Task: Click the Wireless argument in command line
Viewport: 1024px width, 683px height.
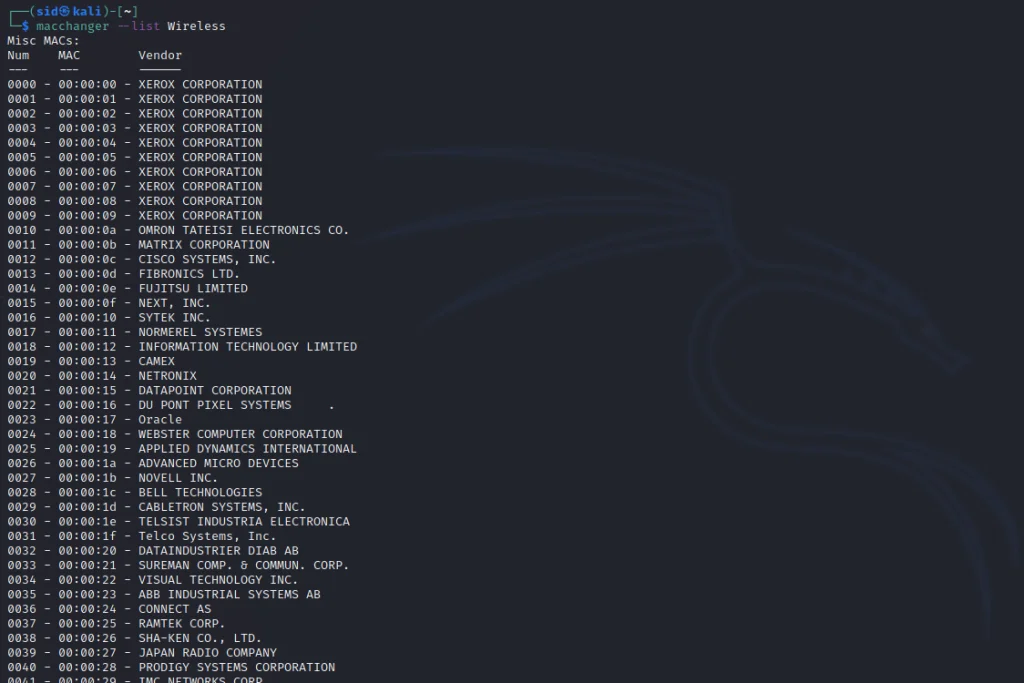Action: [196, 26]
